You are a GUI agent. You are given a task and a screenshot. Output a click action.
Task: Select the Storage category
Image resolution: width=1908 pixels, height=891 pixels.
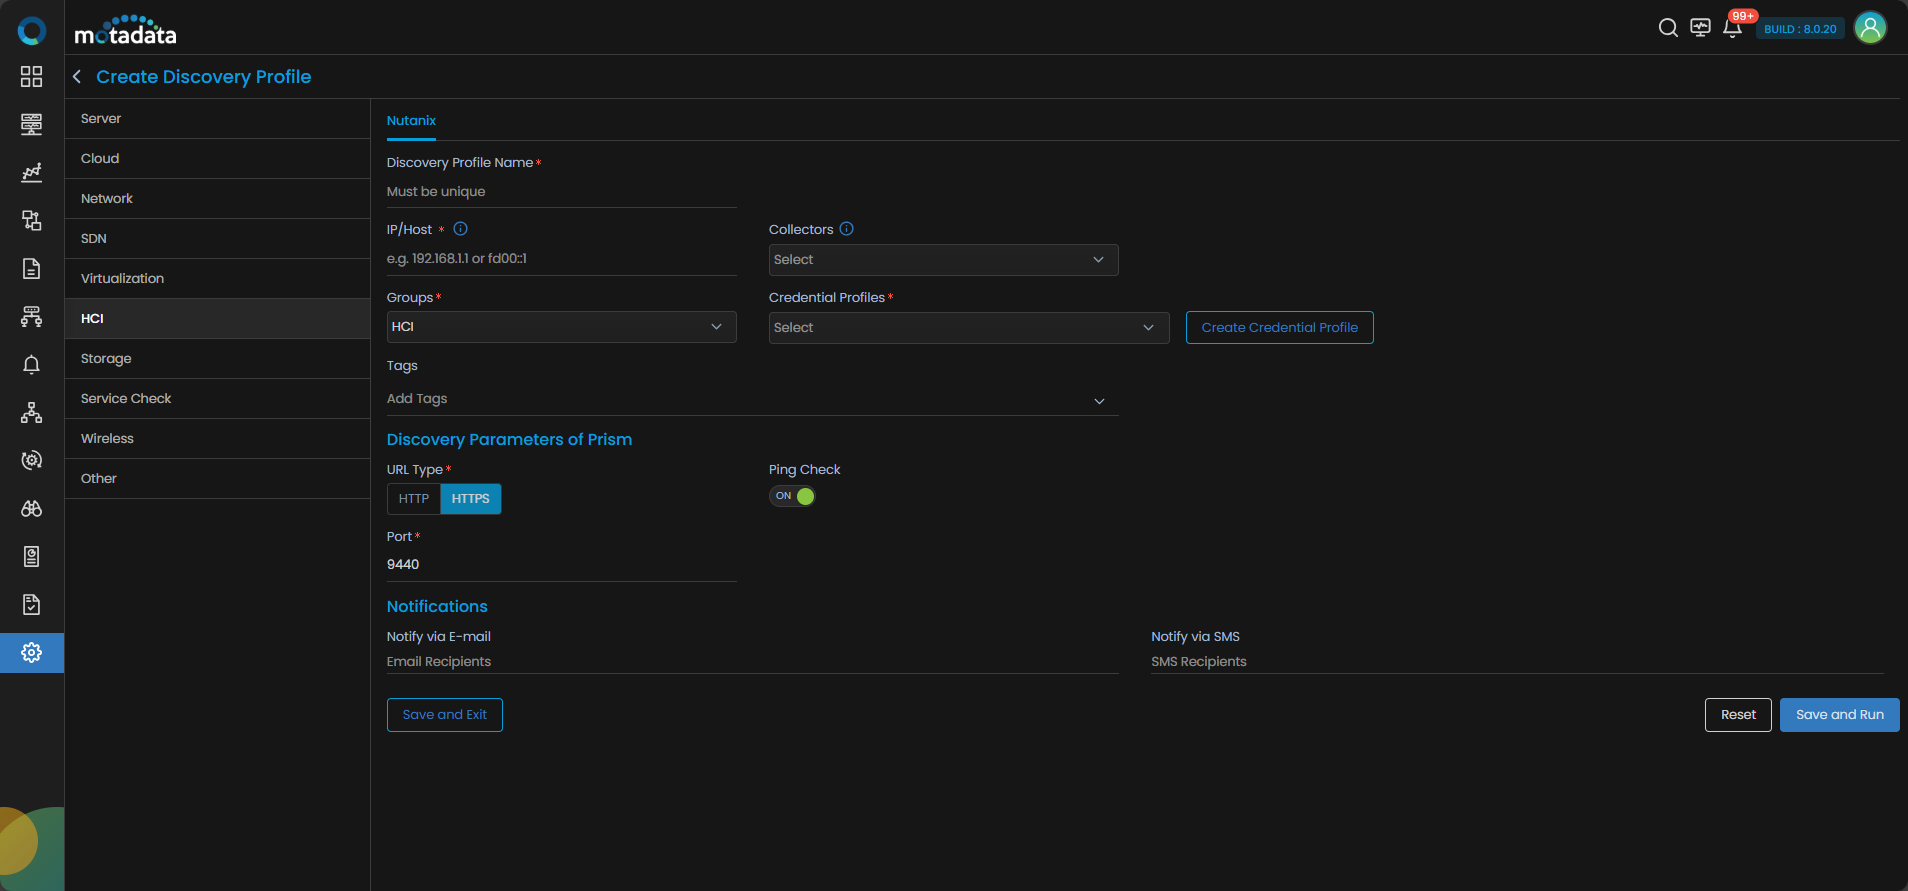click(x=217, y=359)
